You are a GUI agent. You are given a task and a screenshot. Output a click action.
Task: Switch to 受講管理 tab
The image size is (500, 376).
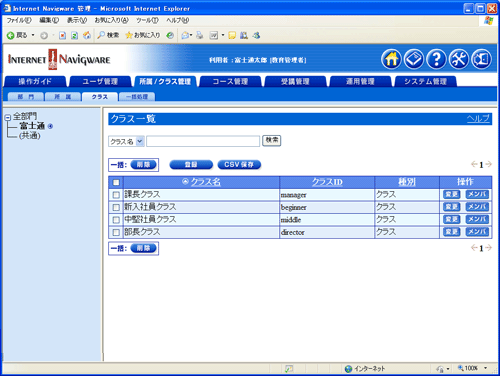295,81
